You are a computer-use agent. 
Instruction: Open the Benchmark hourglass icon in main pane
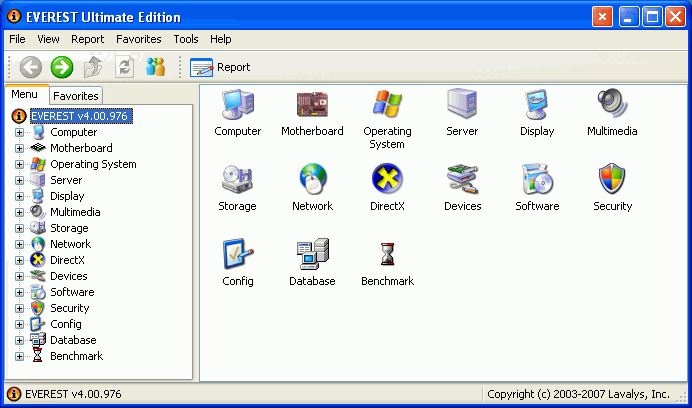point(387,254)
